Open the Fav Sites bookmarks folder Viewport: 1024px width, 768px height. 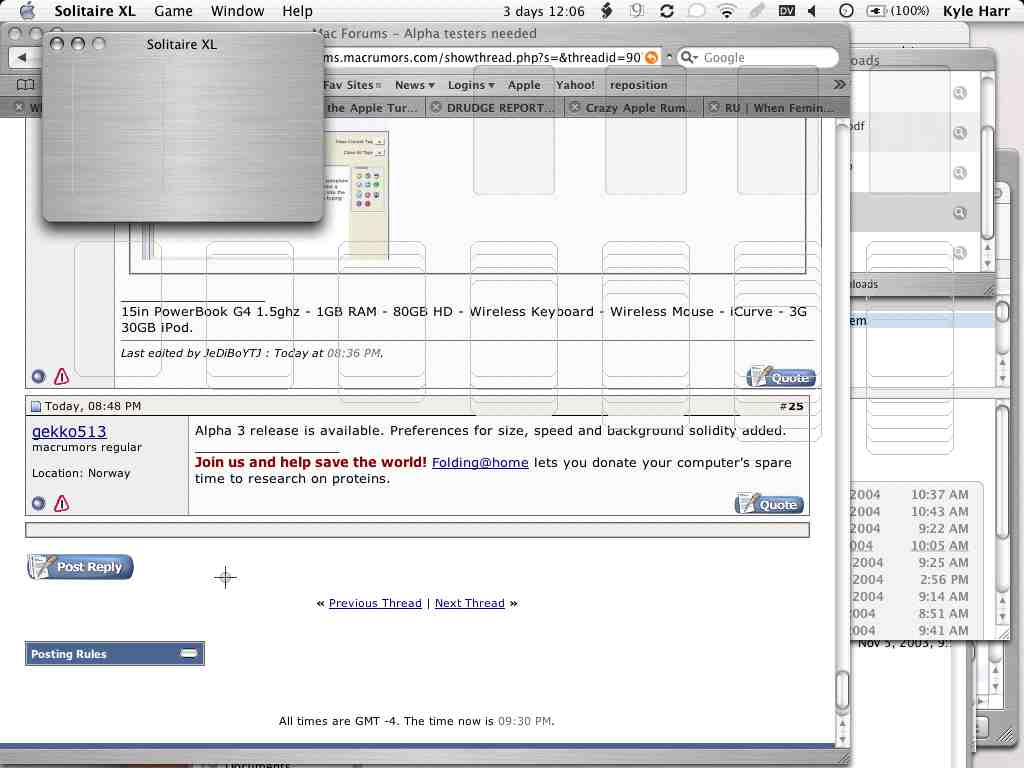pos(351,85)
